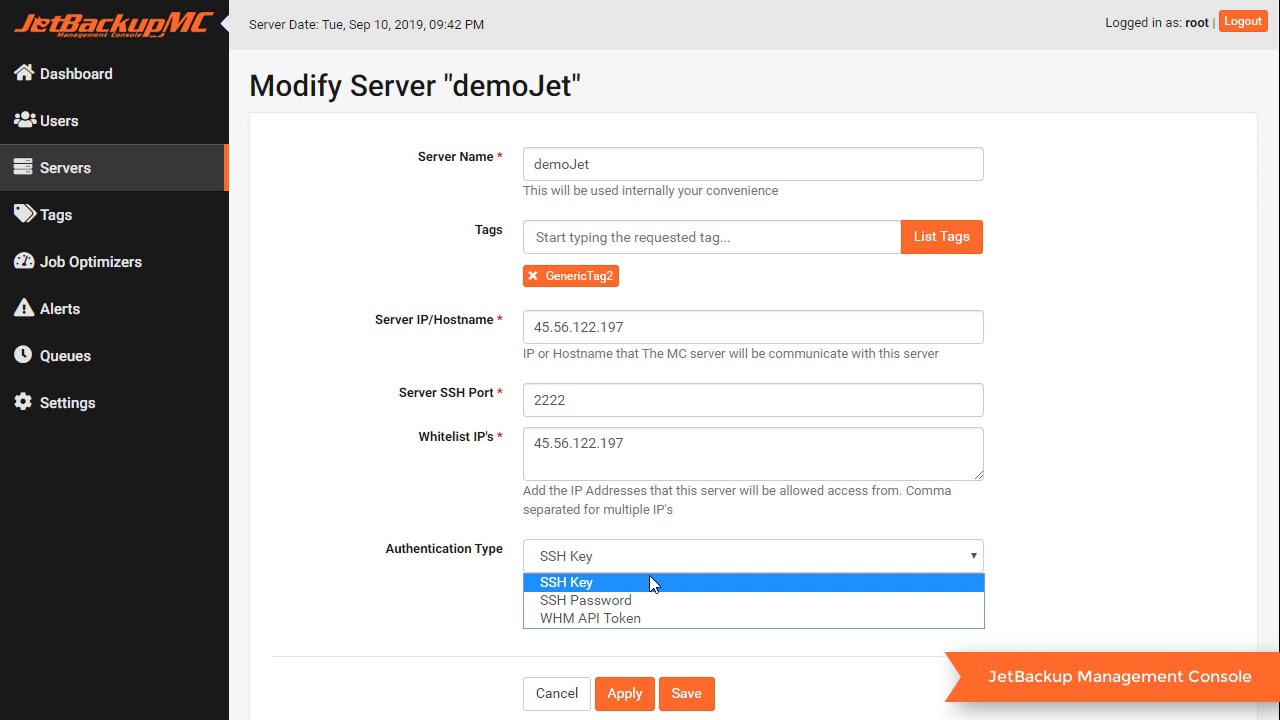The image size is (1280, 720).
Task: Choose WHM API Token option
Action: point(754,618)
